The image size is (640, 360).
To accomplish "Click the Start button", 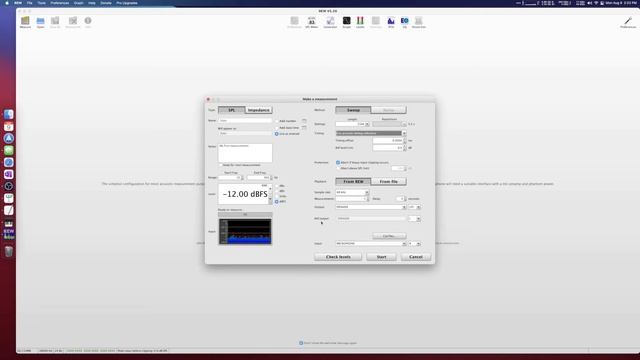I will (x=381, y=257).
